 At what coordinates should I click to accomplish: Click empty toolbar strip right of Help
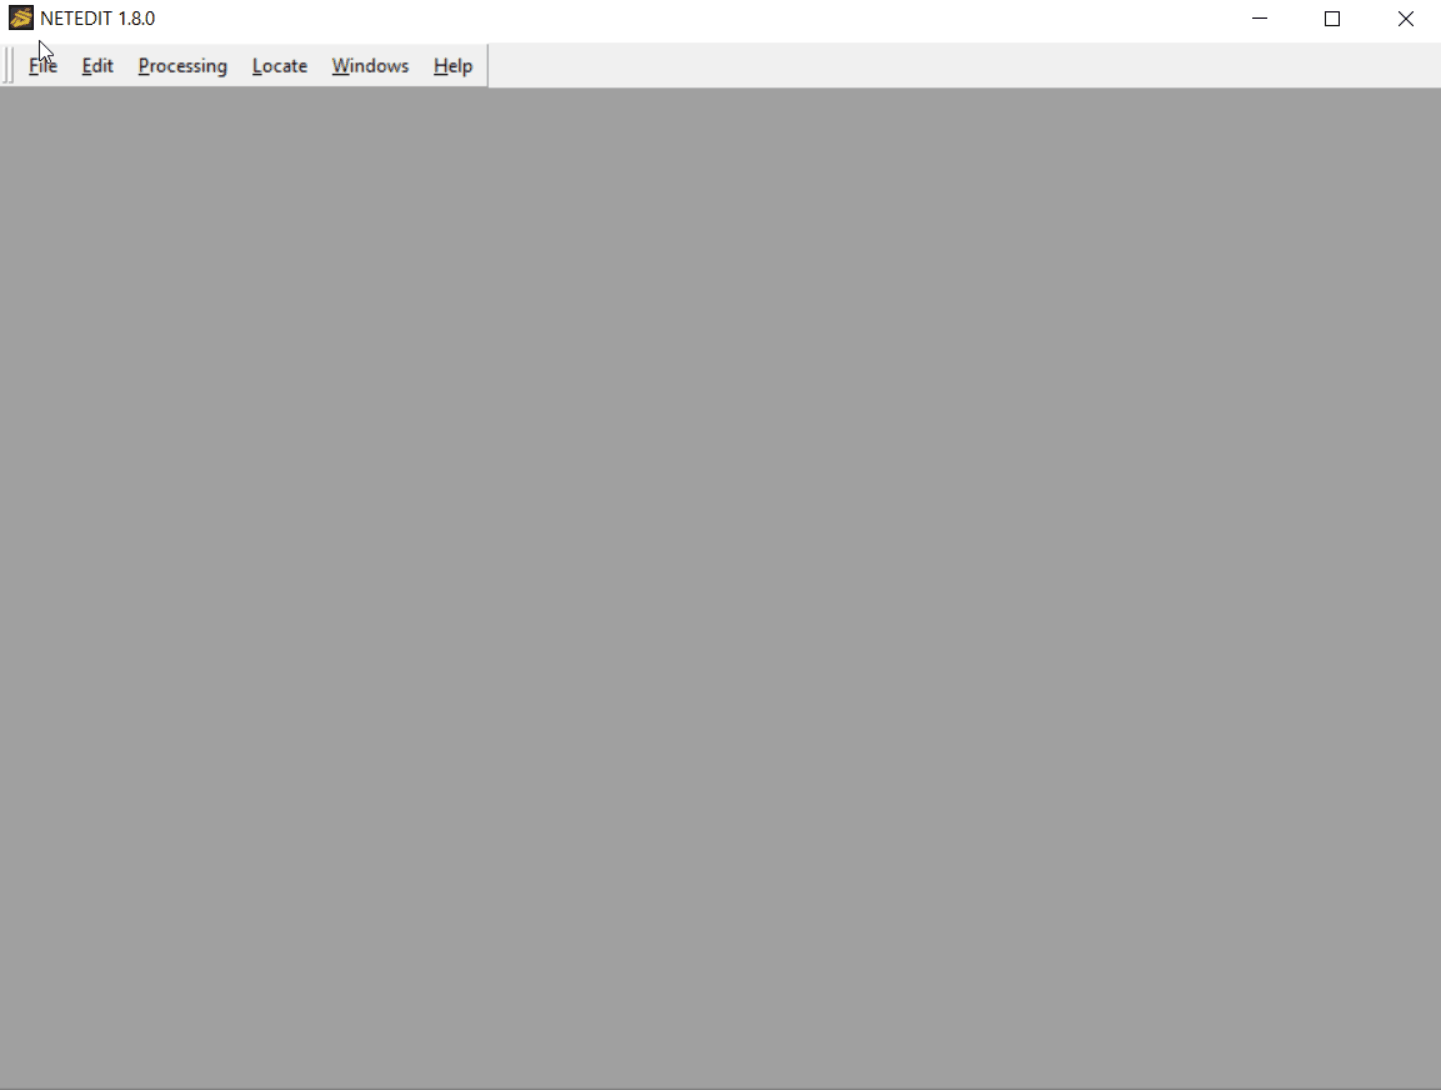(x=960, y=66)
